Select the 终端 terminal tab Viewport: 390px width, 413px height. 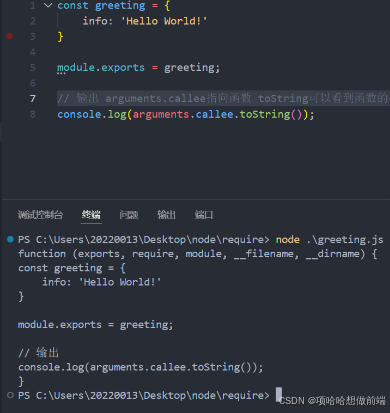pos(91,215)
